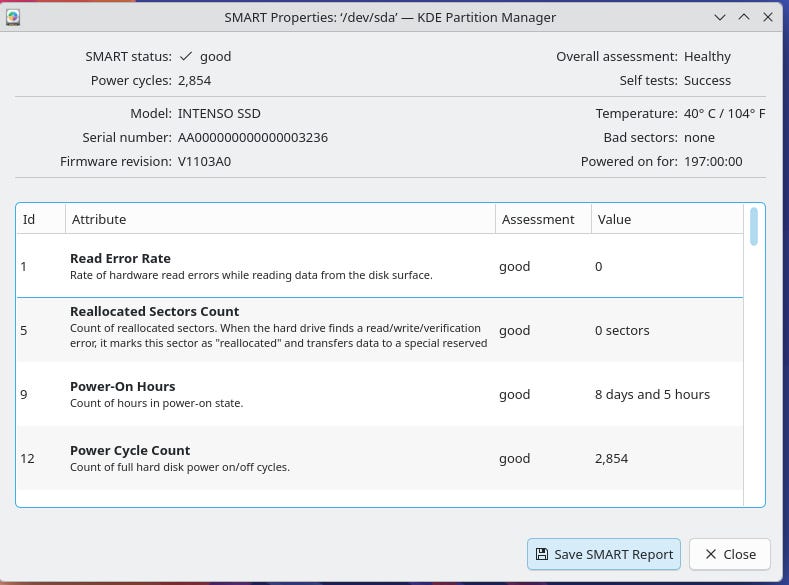Click the Value column header
This screenshot has height=585, width=789.
coord(666,219)
